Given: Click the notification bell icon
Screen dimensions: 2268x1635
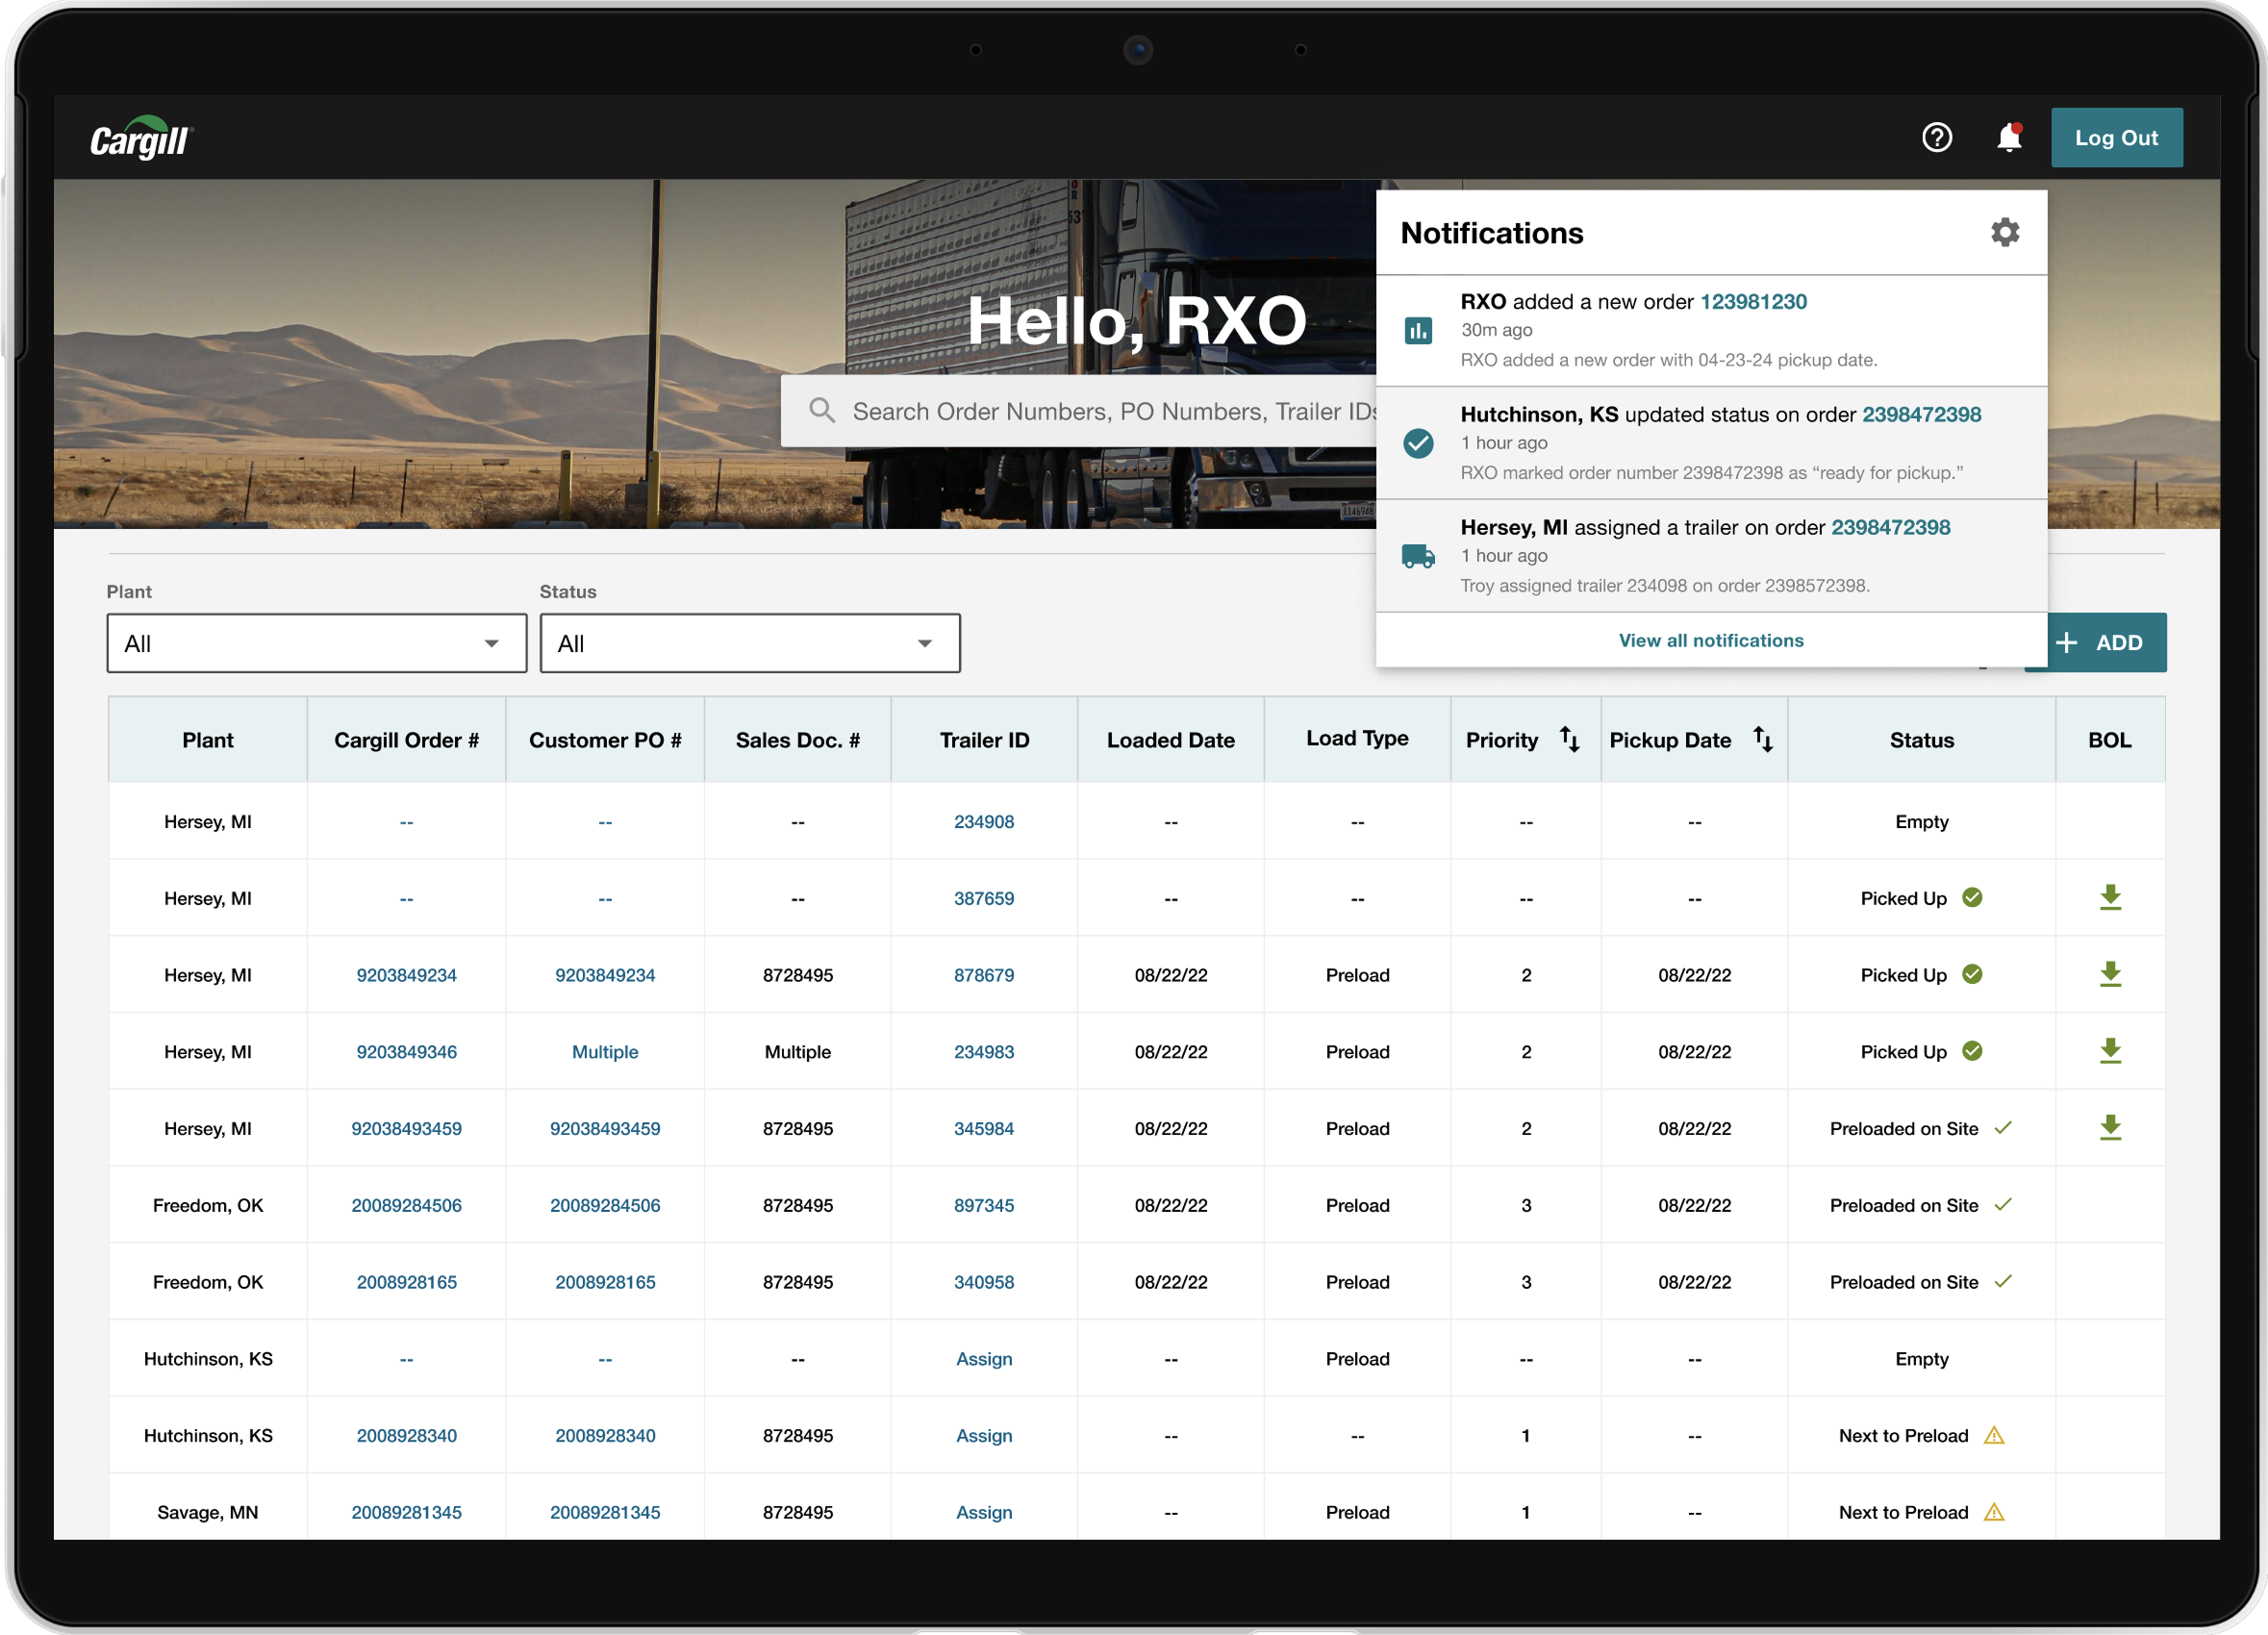Looking at the screenshot, I should [2009, 138].
